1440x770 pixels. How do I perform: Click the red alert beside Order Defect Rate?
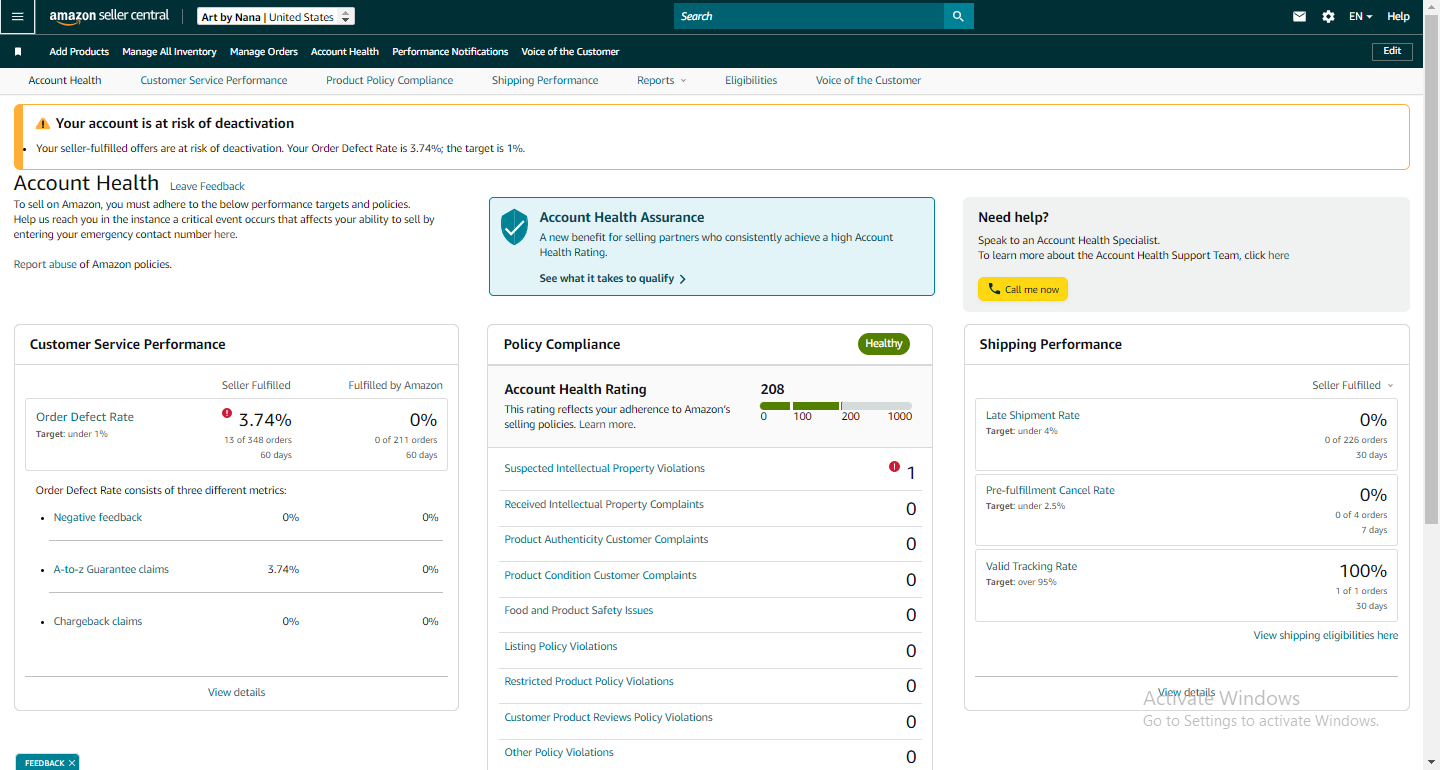coord(227,413)
